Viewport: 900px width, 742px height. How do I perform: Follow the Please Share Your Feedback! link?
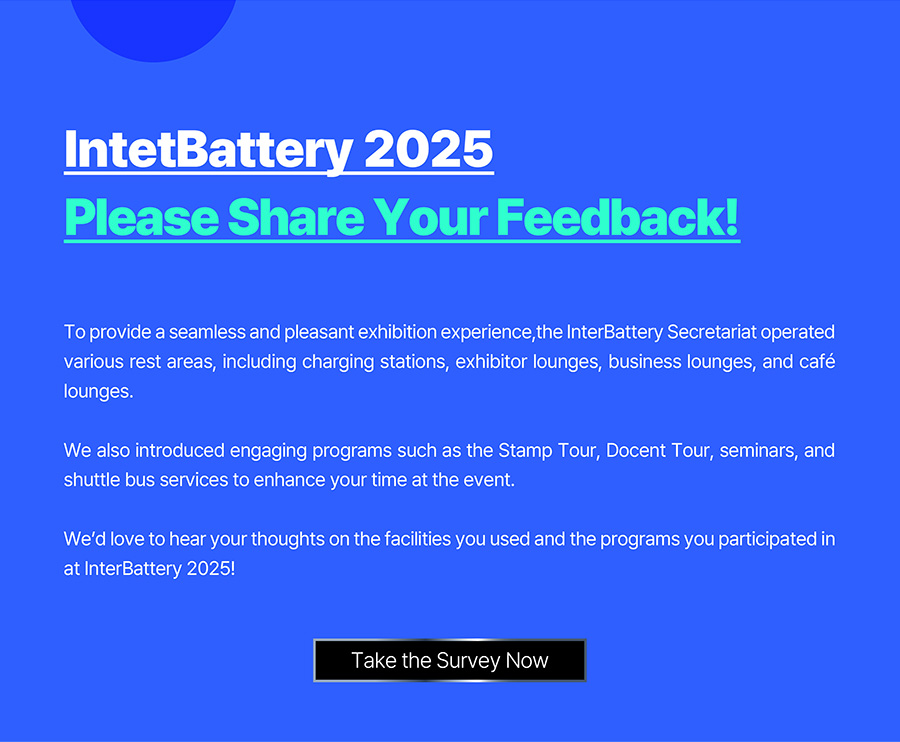click(x=402, y=217)
